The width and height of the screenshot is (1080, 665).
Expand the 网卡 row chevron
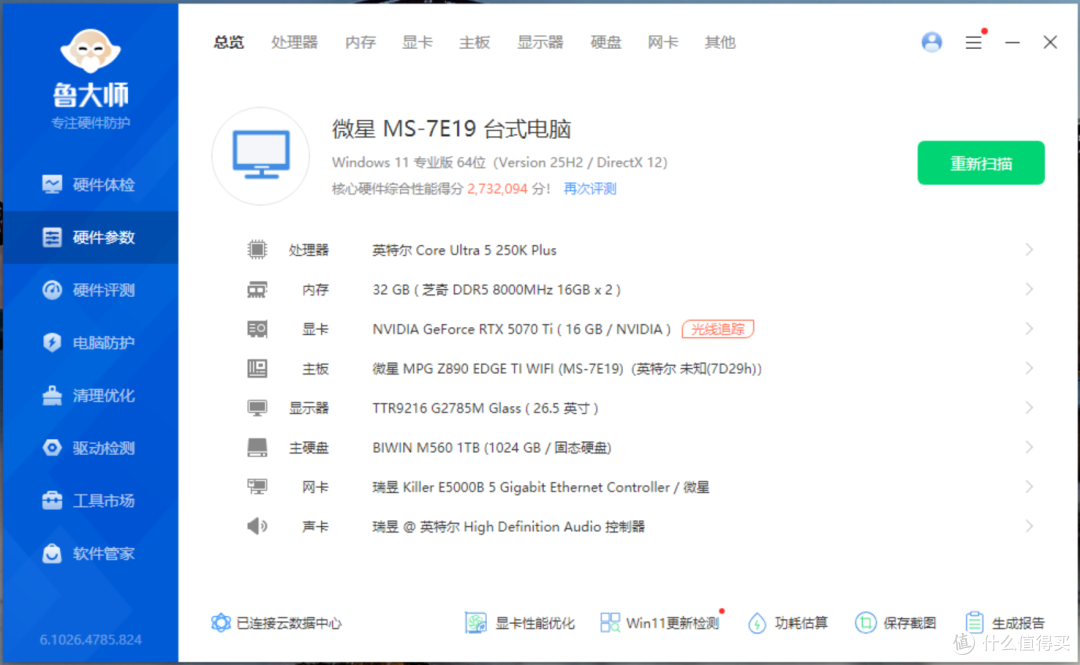pos(1029,487)
